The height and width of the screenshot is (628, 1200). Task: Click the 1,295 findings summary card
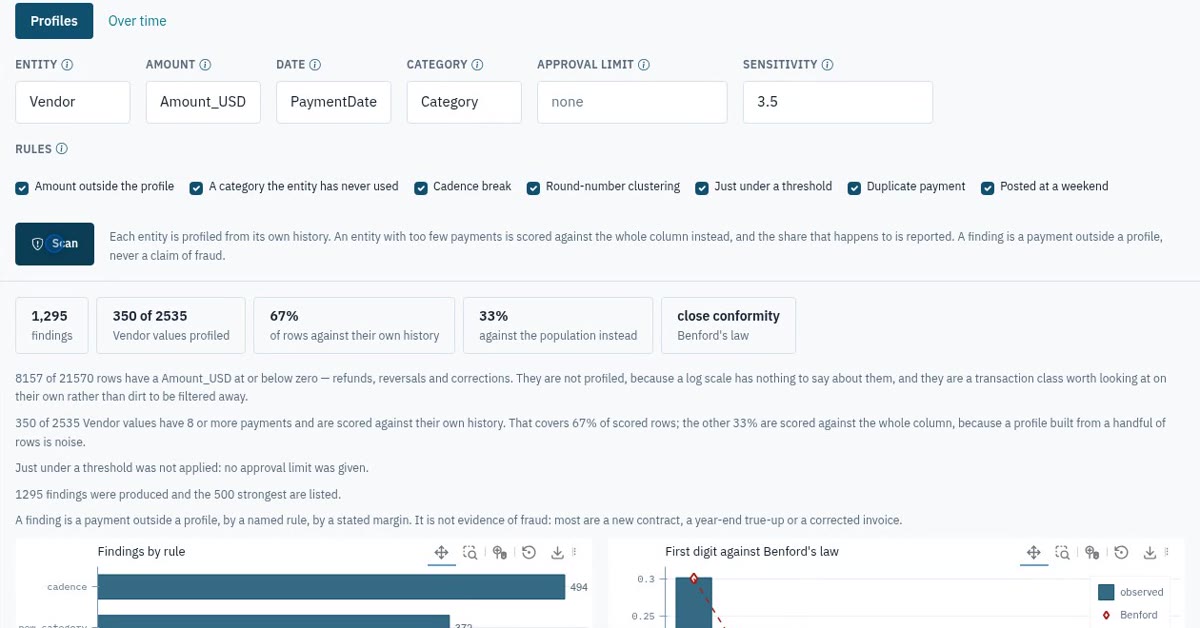(52, 325)
